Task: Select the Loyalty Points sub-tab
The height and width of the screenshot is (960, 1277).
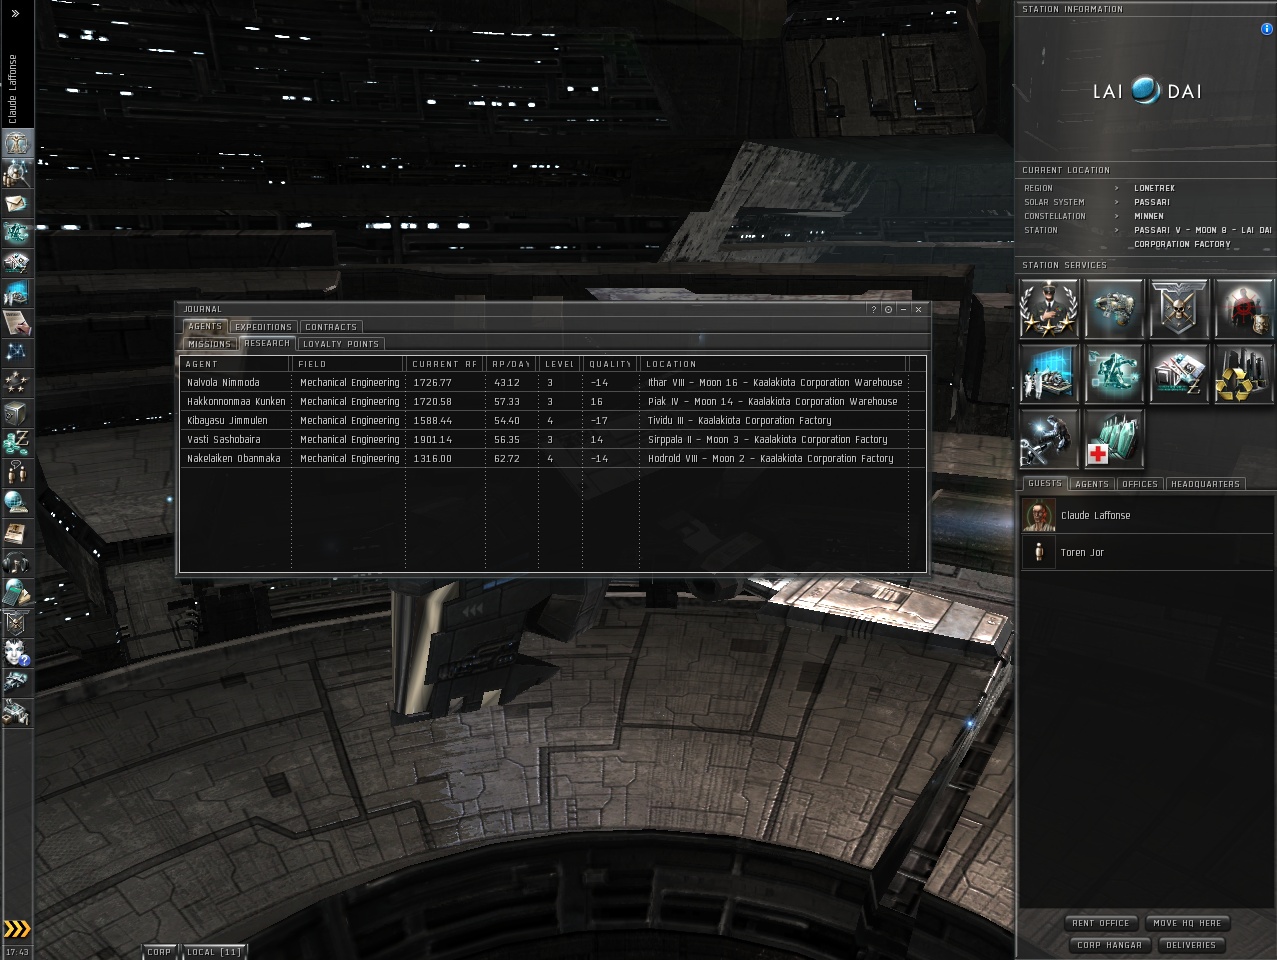Action: pyautogui.click(x=341, y=344)
